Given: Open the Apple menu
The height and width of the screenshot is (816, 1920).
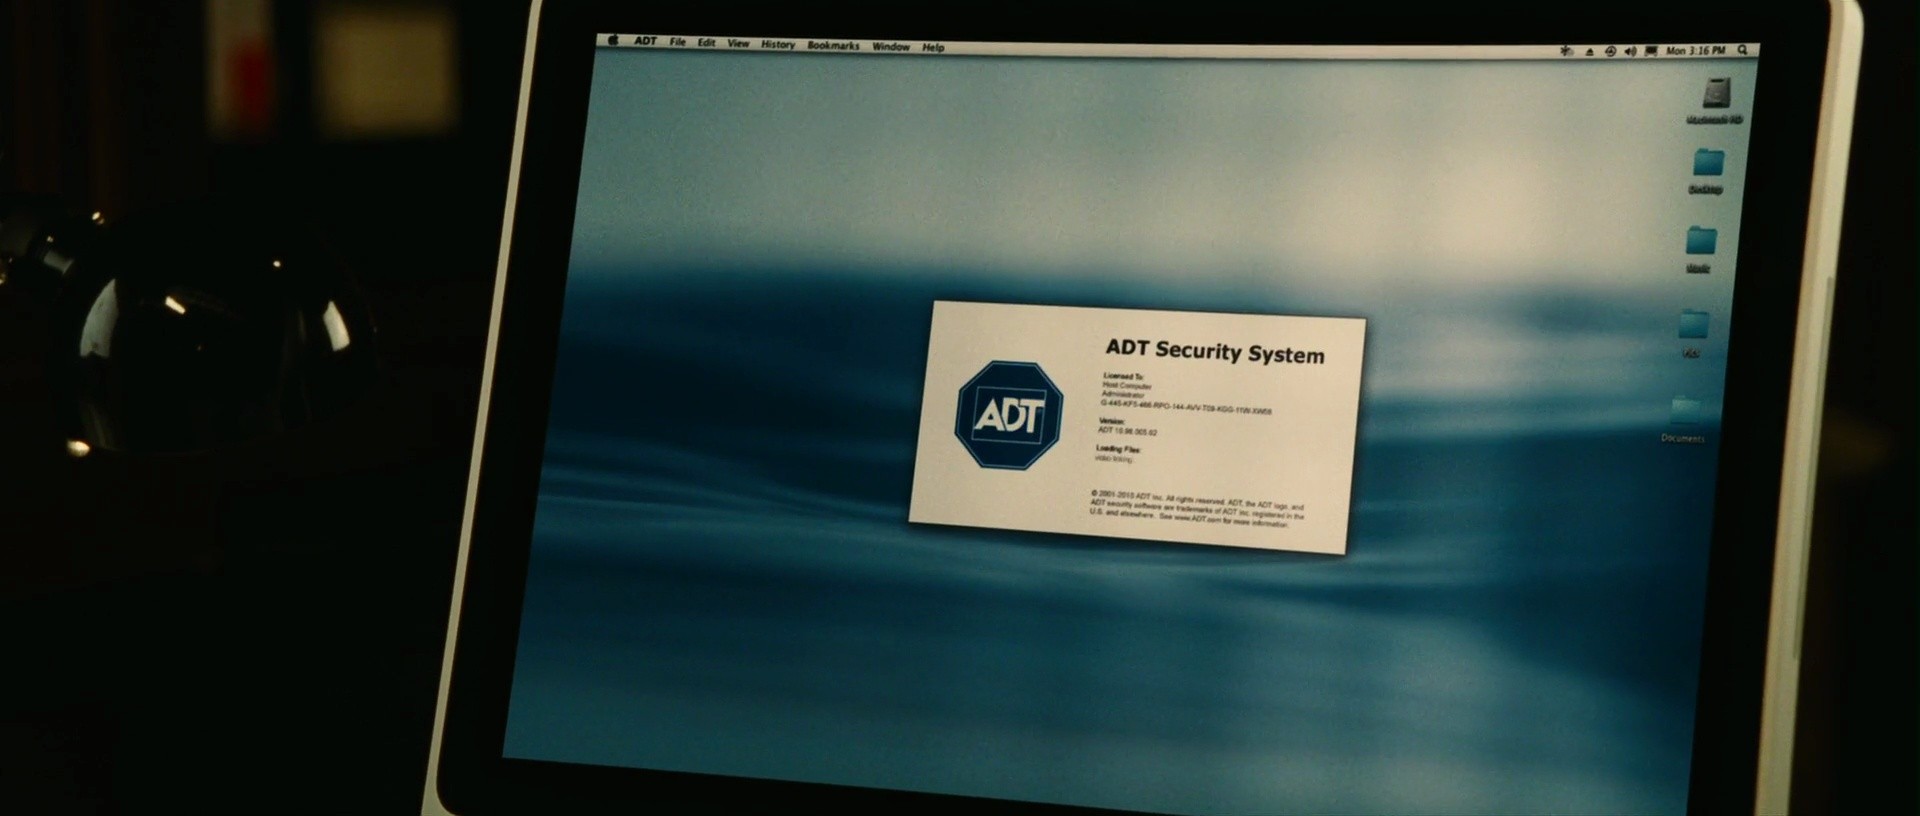Looking at the screenshot, I should [613, 41].
